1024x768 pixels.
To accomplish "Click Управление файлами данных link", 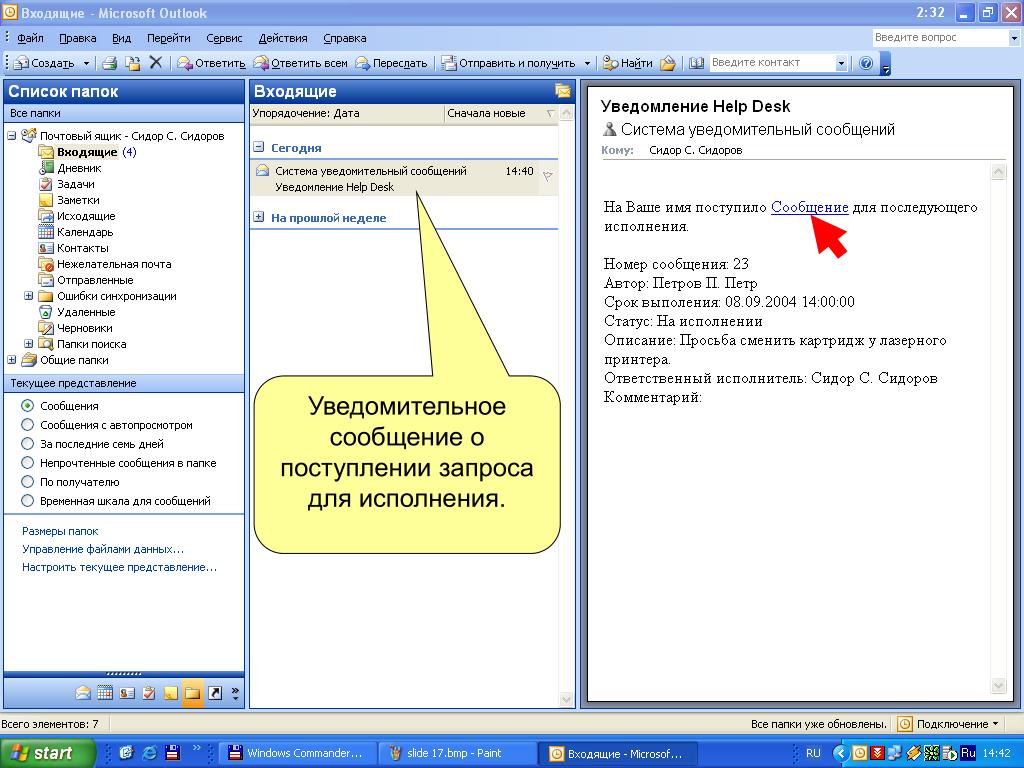I will coord(103,549).
